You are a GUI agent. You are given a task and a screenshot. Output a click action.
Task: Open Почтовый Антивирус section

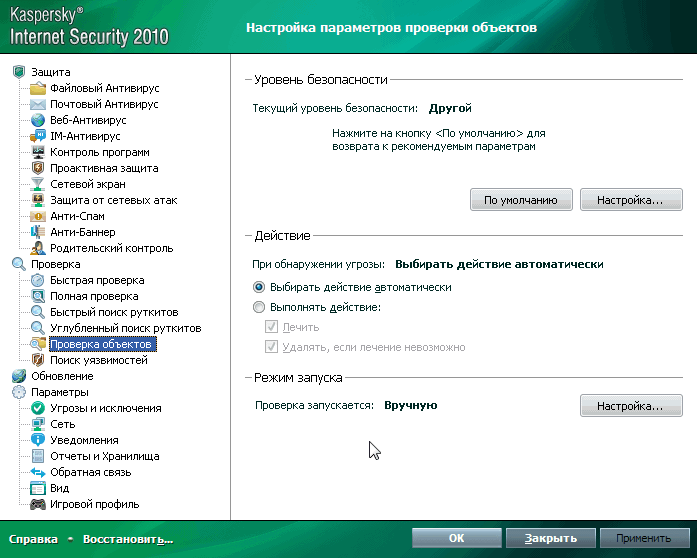(x=104, y=104)
